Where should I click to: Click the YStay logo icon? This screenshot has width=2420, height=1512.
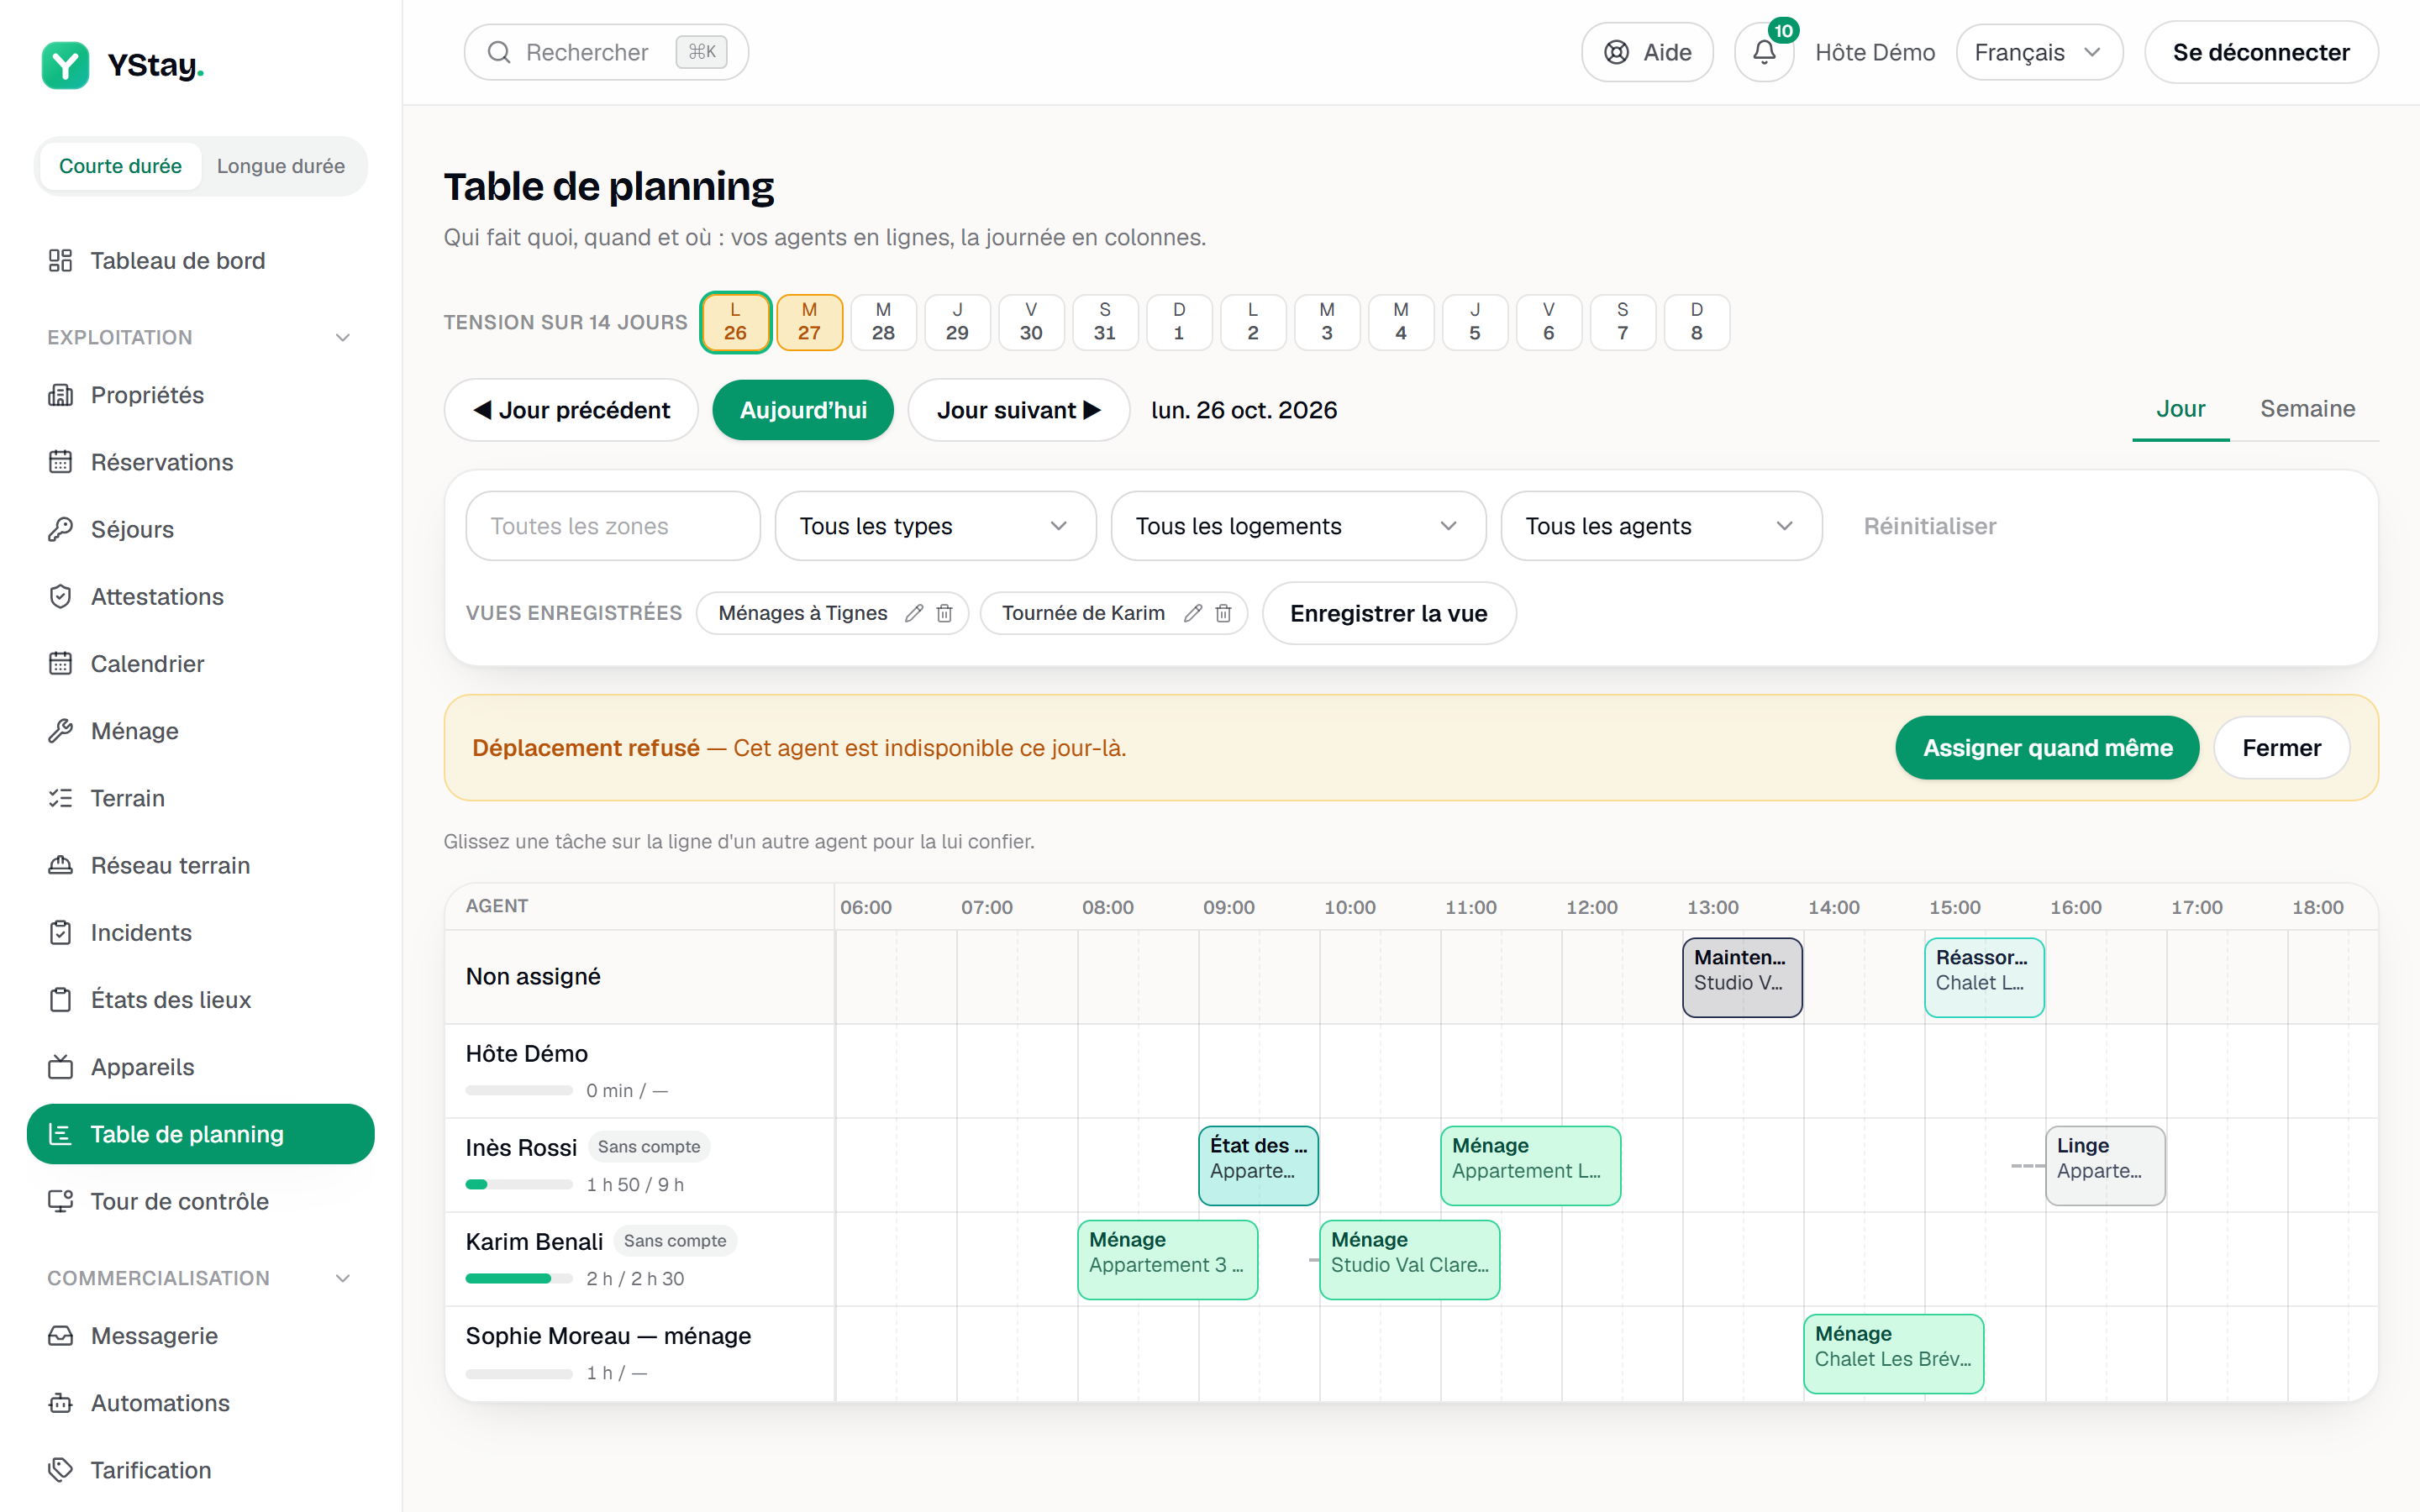[x=65, y=65]
